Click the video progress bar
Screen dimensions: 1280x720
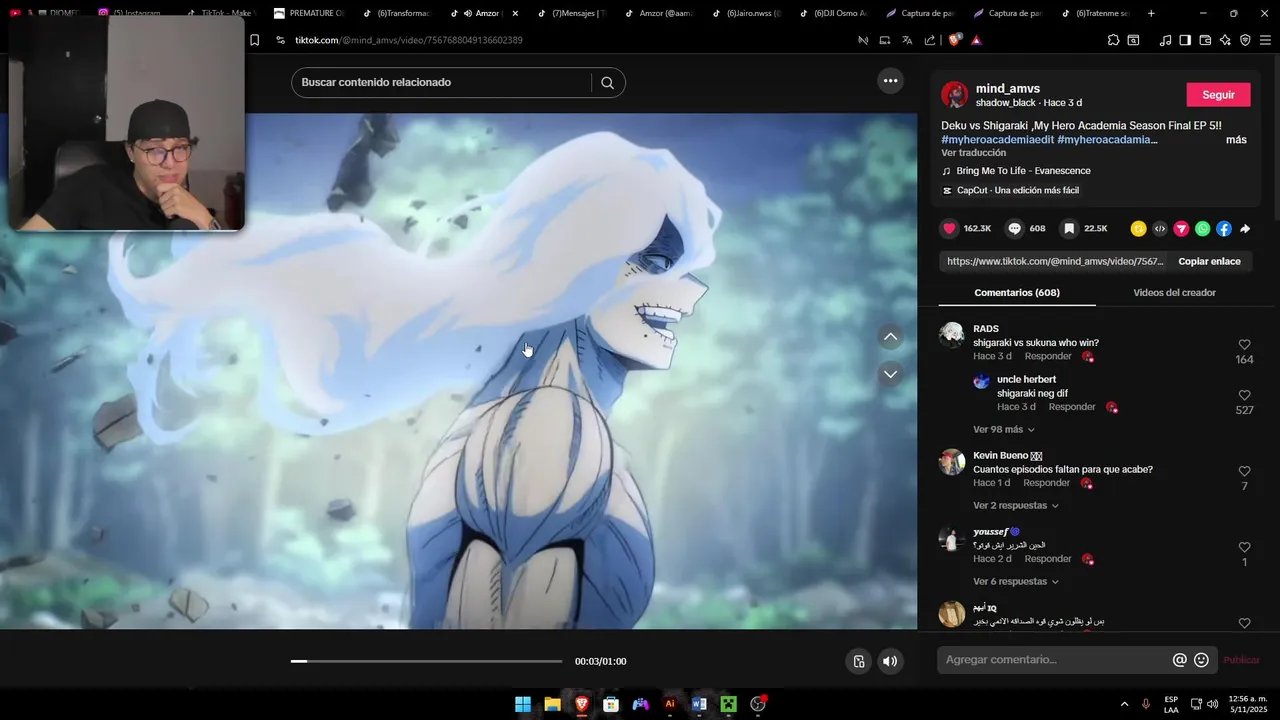(426, 661)
